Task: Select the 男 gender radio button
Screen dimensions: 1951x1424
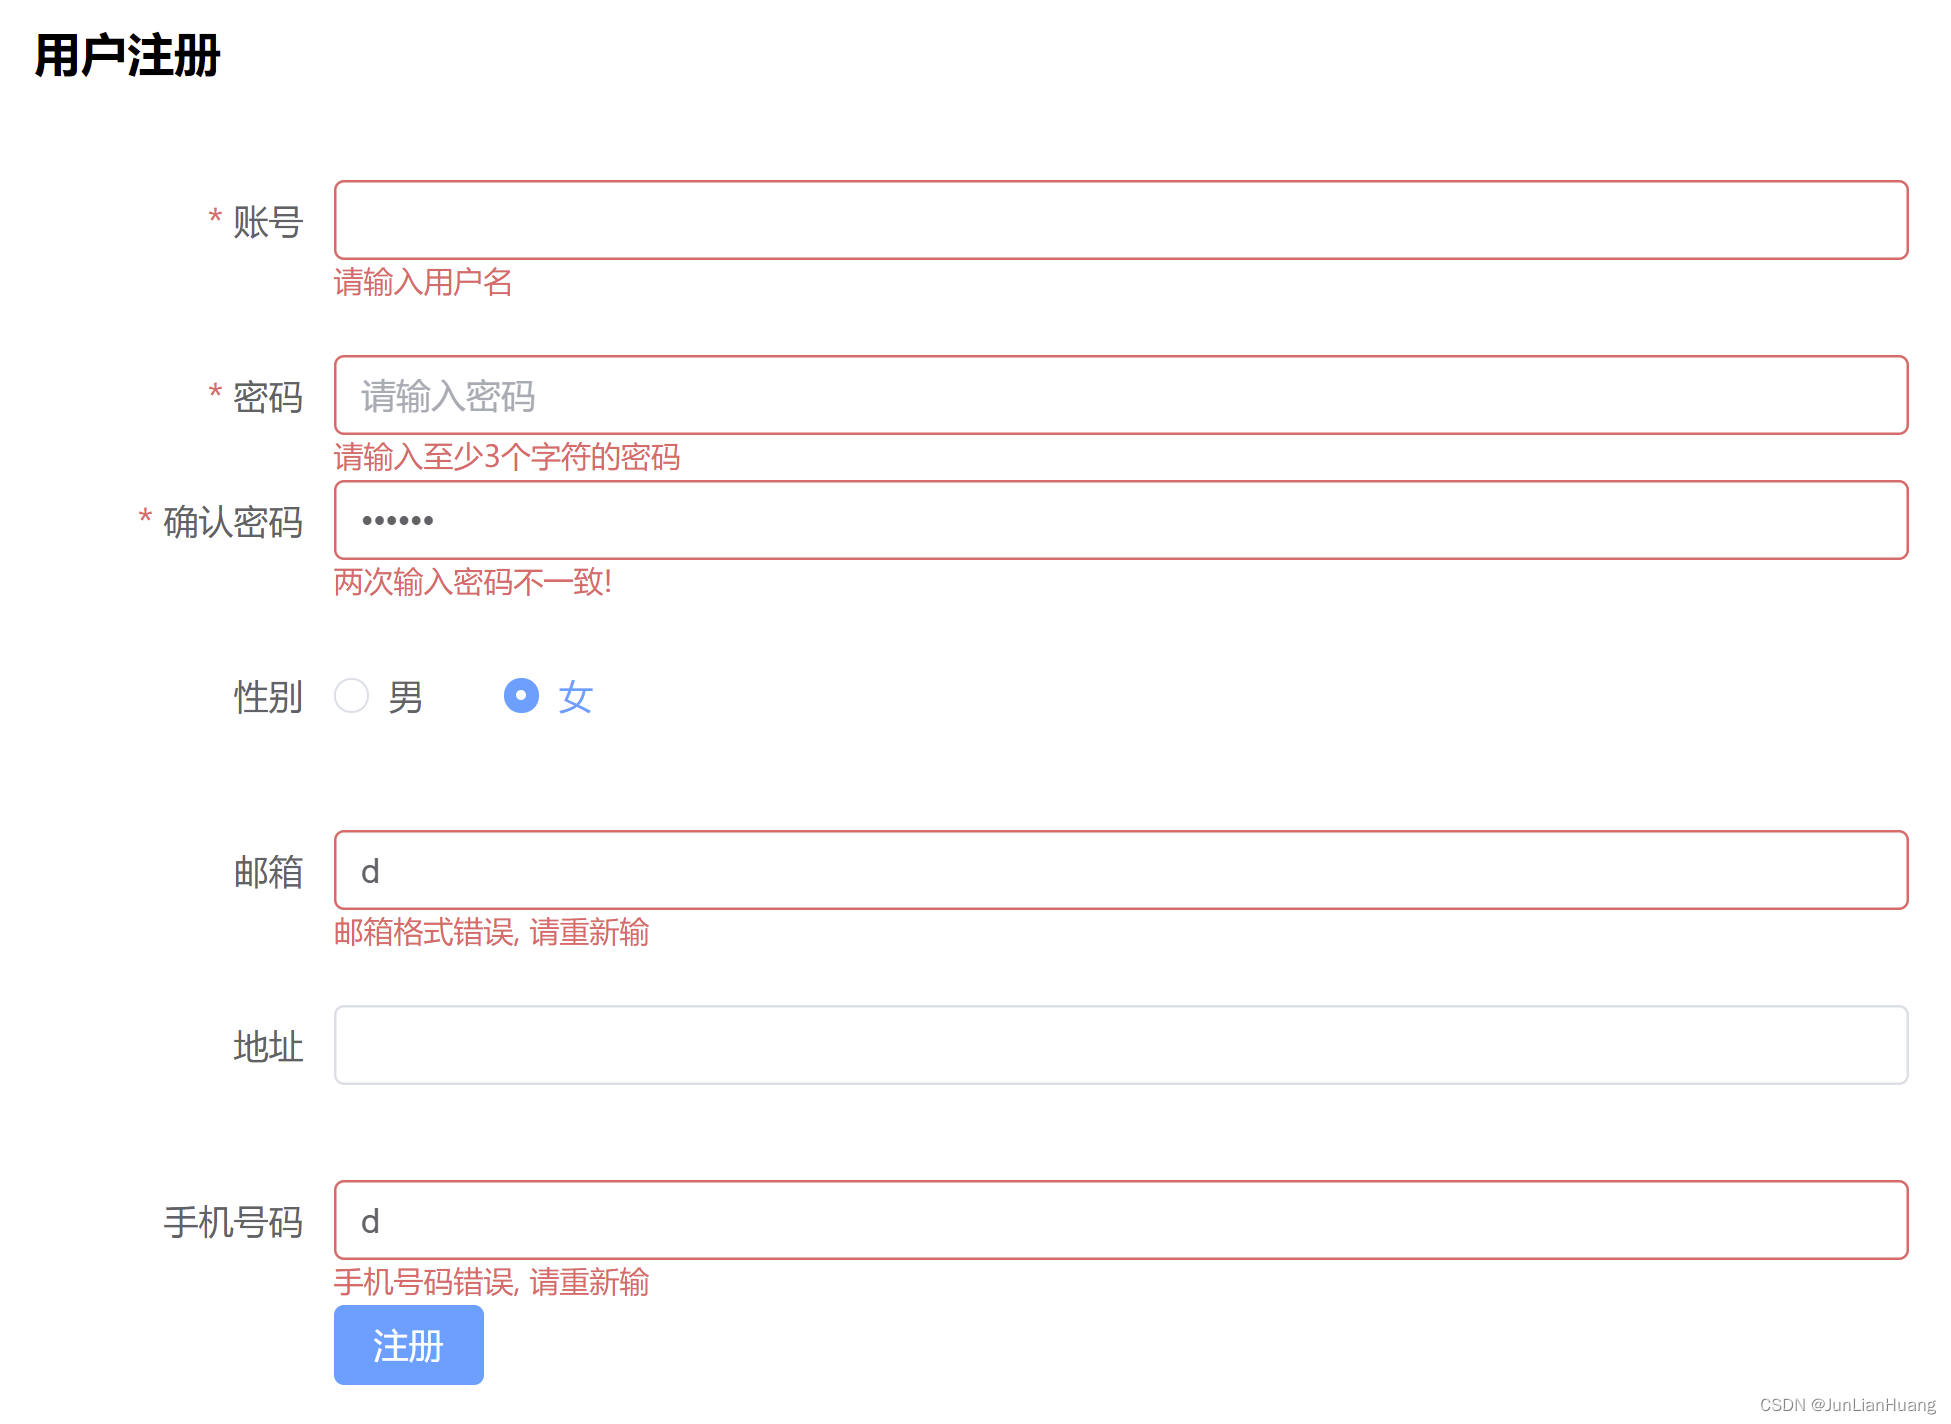Action: tap(352, 695)
